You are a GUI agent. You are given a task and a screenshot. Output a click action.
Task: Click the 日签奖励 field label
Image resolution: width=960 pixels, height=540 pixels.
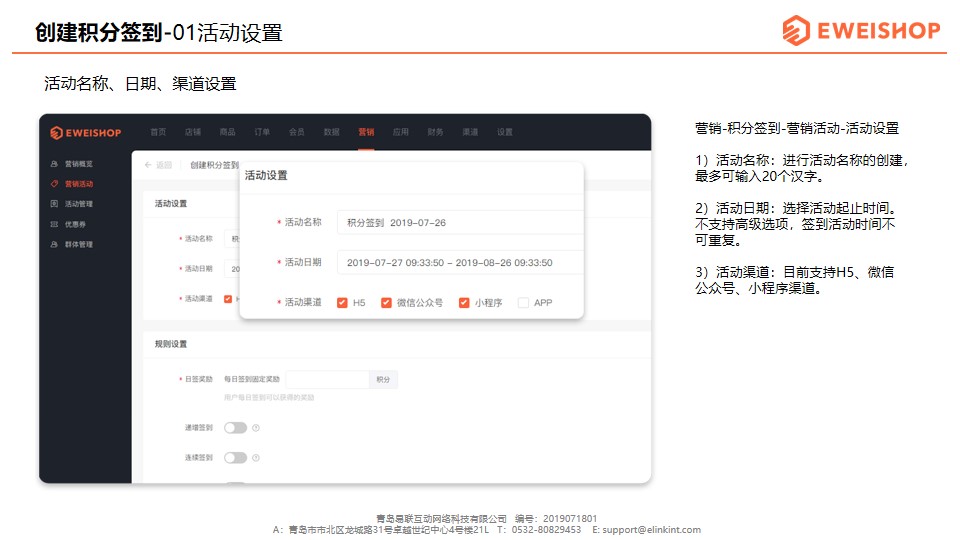click(198, 380)
